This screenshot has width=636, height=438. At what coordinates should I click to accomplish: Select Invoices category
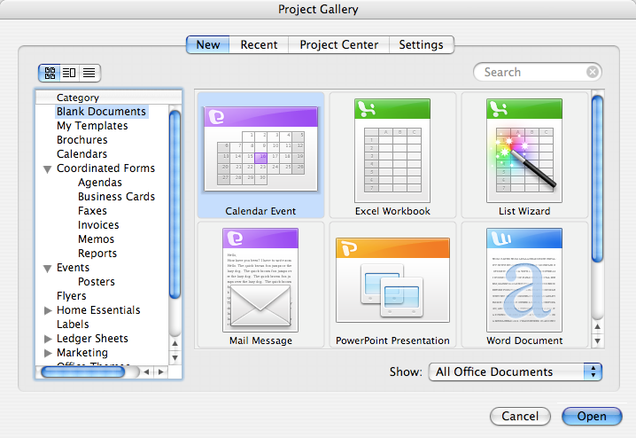(x=99, y=225)
